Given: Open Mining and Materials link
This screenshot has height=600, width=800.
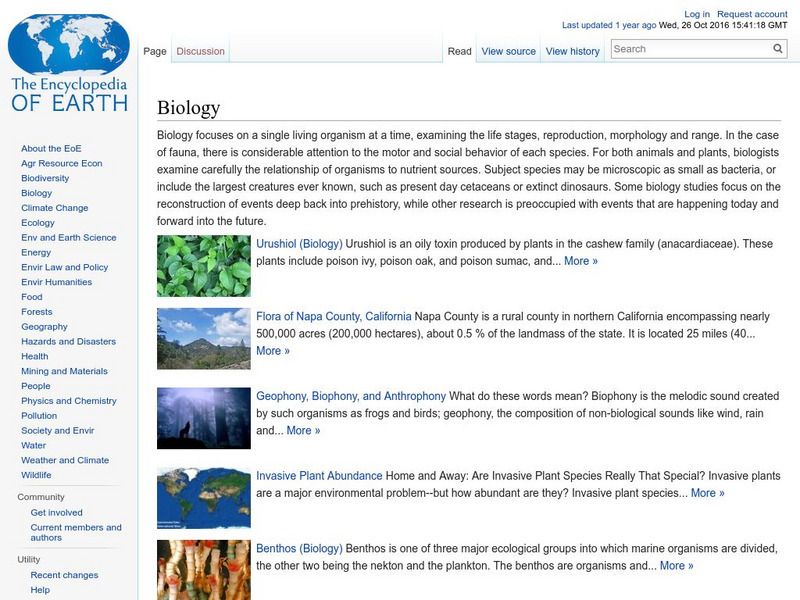Looking at the screenshot, I should coord(64,371).
